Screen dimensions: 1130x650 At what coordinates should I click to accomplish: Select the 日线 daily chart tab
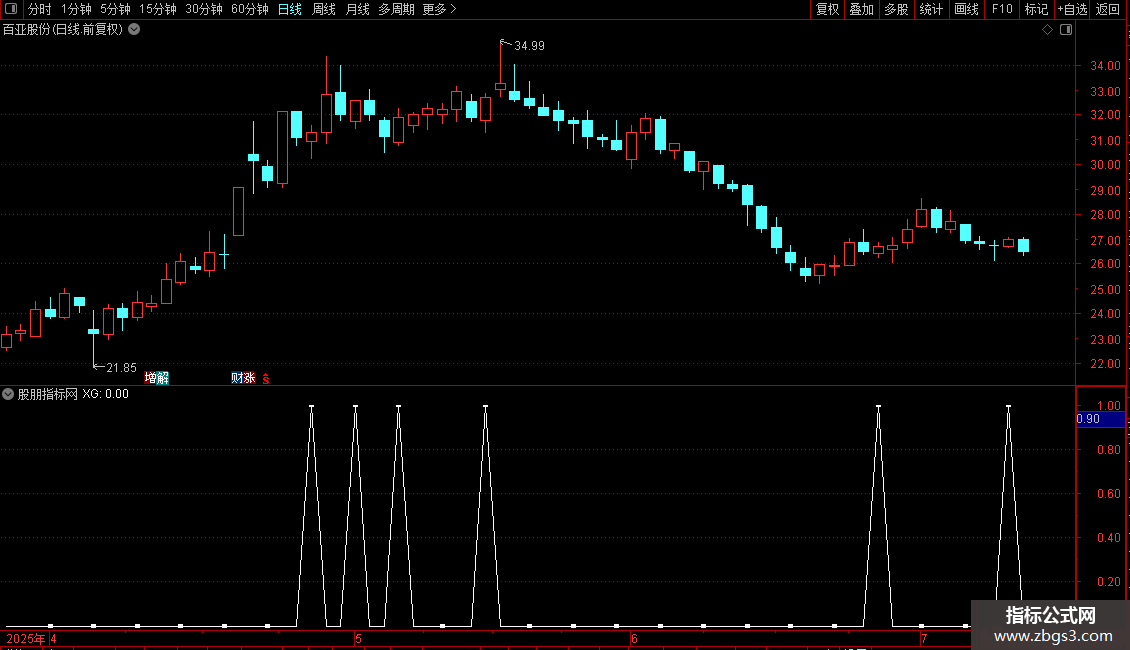pyautogui.click(x=290, y=9)
